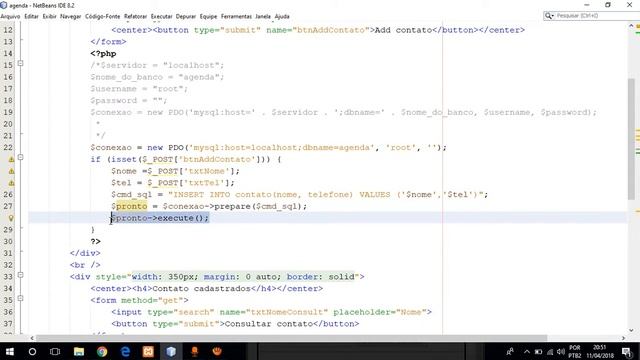The height and width of the screenshot is (360, 640).
Task: Click the search magnifier dropdown icon
Action: 549,16
